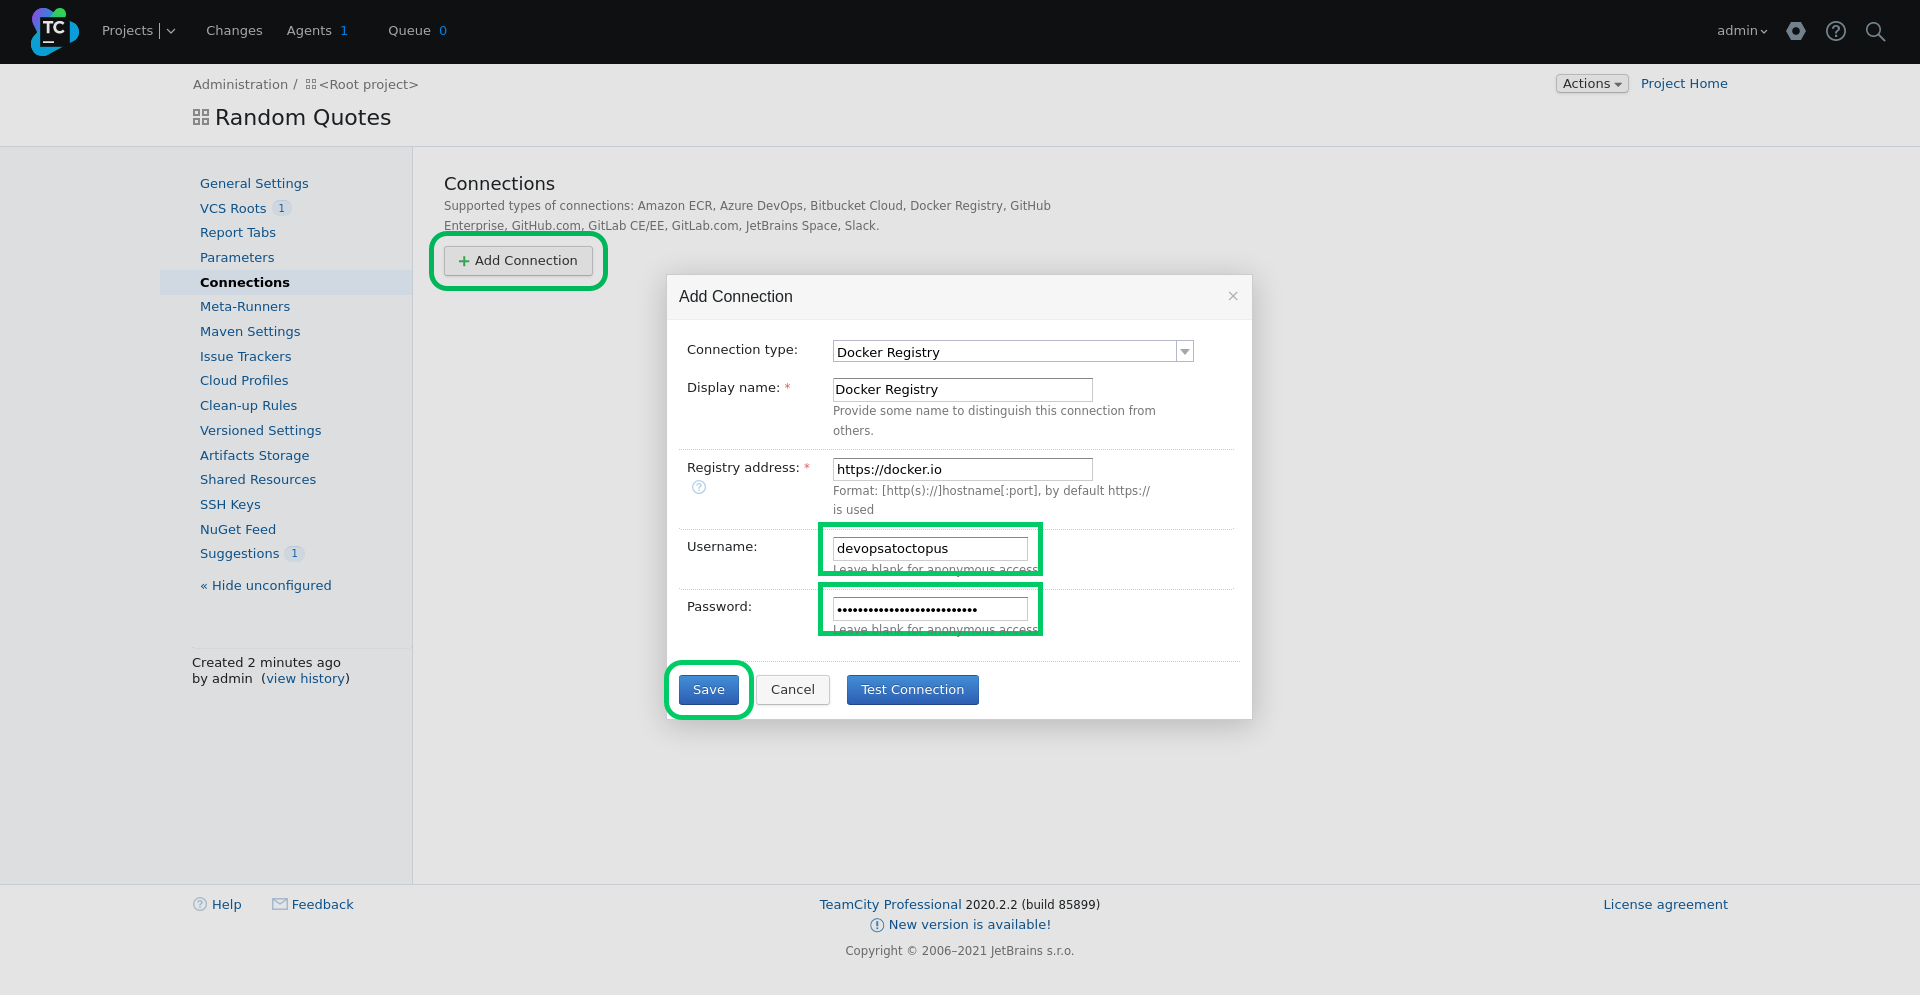This screenshot has height=995, width=1920.
Task: Open Artifacts Storage settings
Action: click(255, 456)
